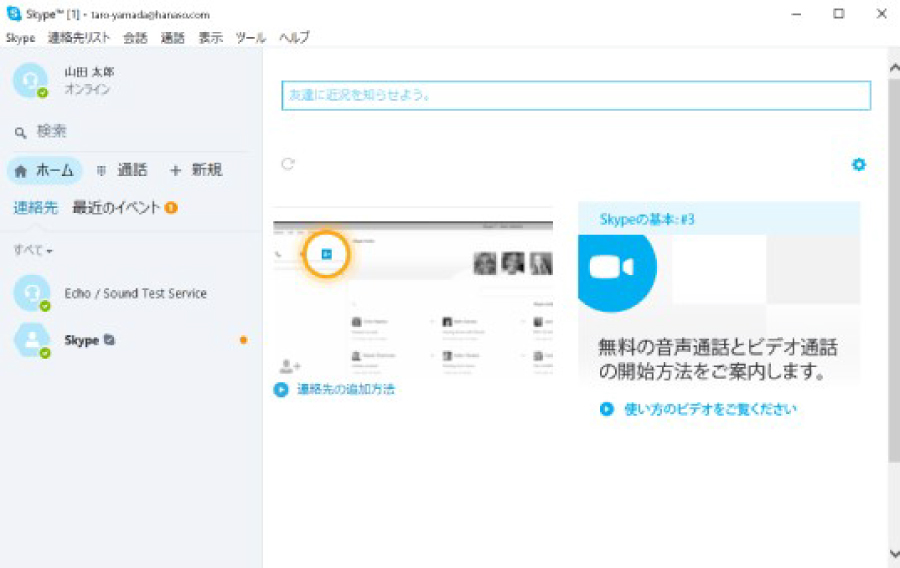Click 山田 太郎 profile avatar
This screenshot has width=900, height=568.
(x=30, y=80)
